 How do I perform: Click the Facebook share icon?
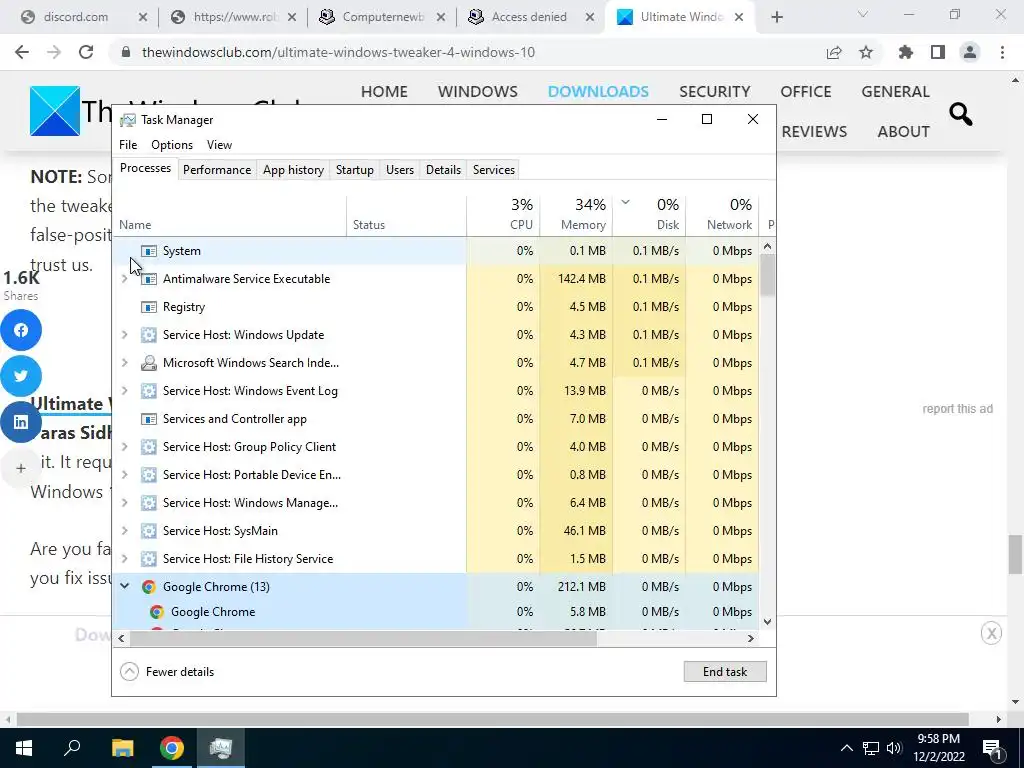pos(21,330)
